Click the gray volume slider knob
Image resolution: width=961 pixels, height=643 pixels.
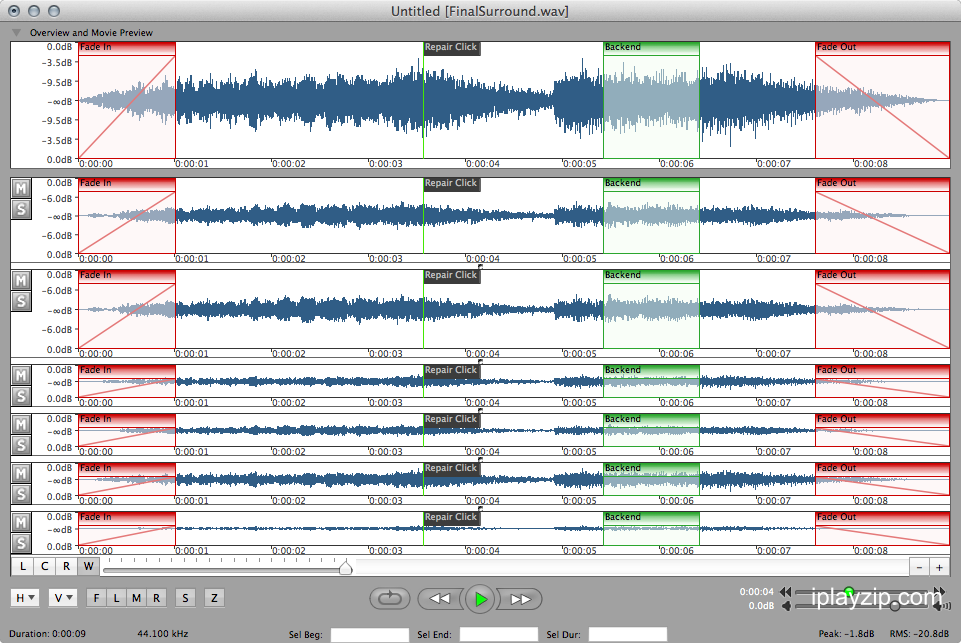[895, 606]
